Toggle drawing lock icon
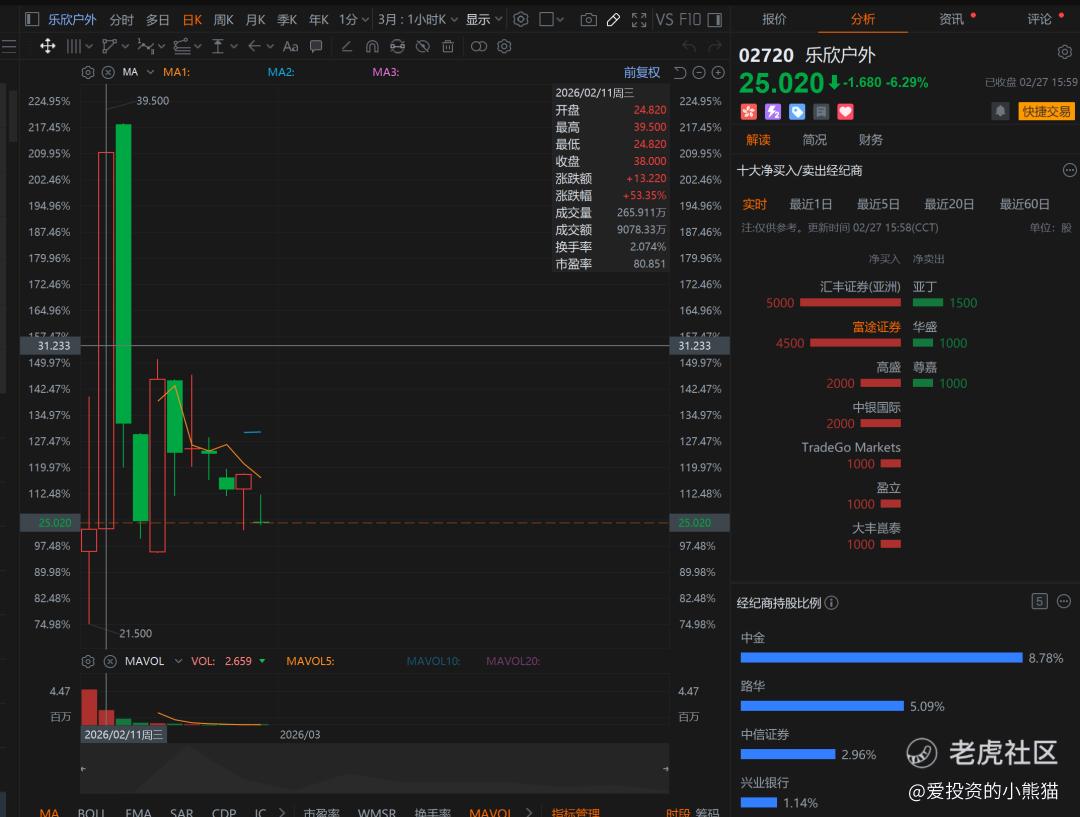The image size is (1080, 817). click(397, 46)
